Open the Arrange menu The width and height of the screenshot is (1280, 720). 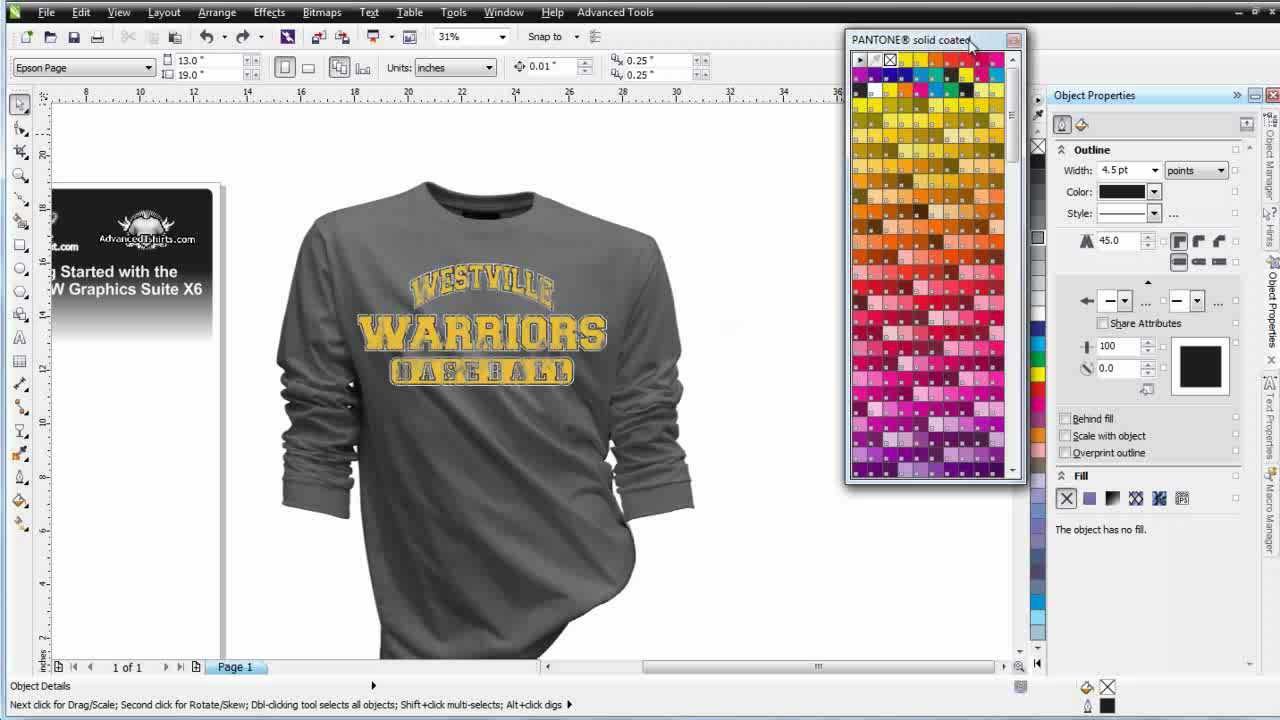click(x=217, y=12)
